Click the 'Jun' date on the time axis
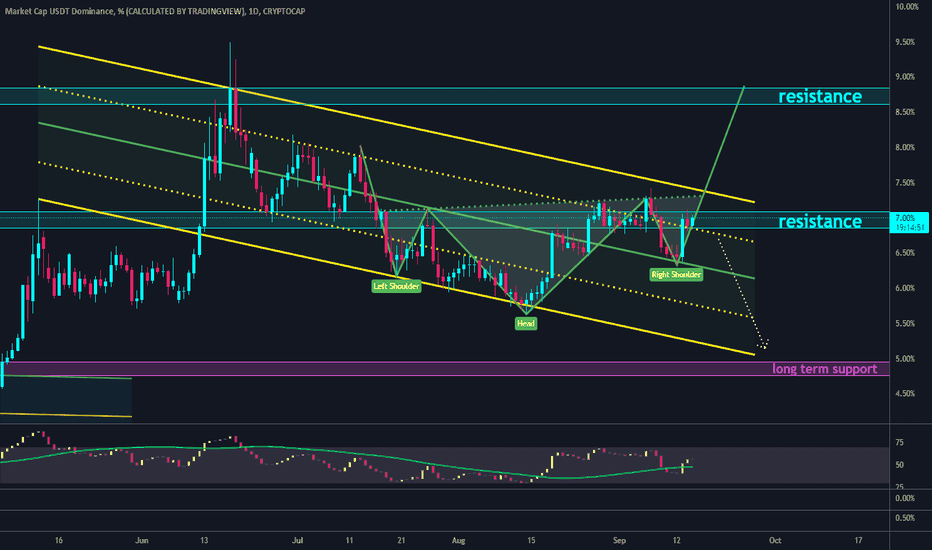The height and width of the screenshot is (550, 932). tap(141, 540)
